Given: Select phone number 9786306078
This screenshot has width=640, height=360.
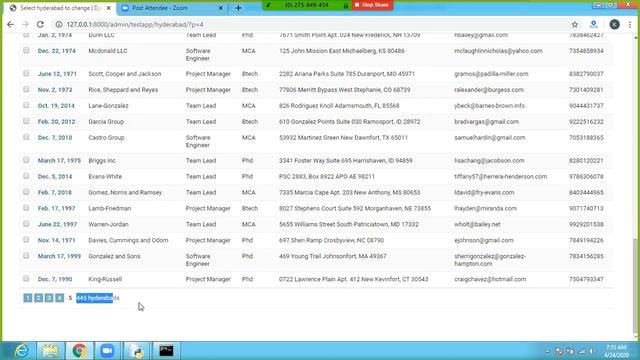Looking at the screenshot, I should [586, 177].
